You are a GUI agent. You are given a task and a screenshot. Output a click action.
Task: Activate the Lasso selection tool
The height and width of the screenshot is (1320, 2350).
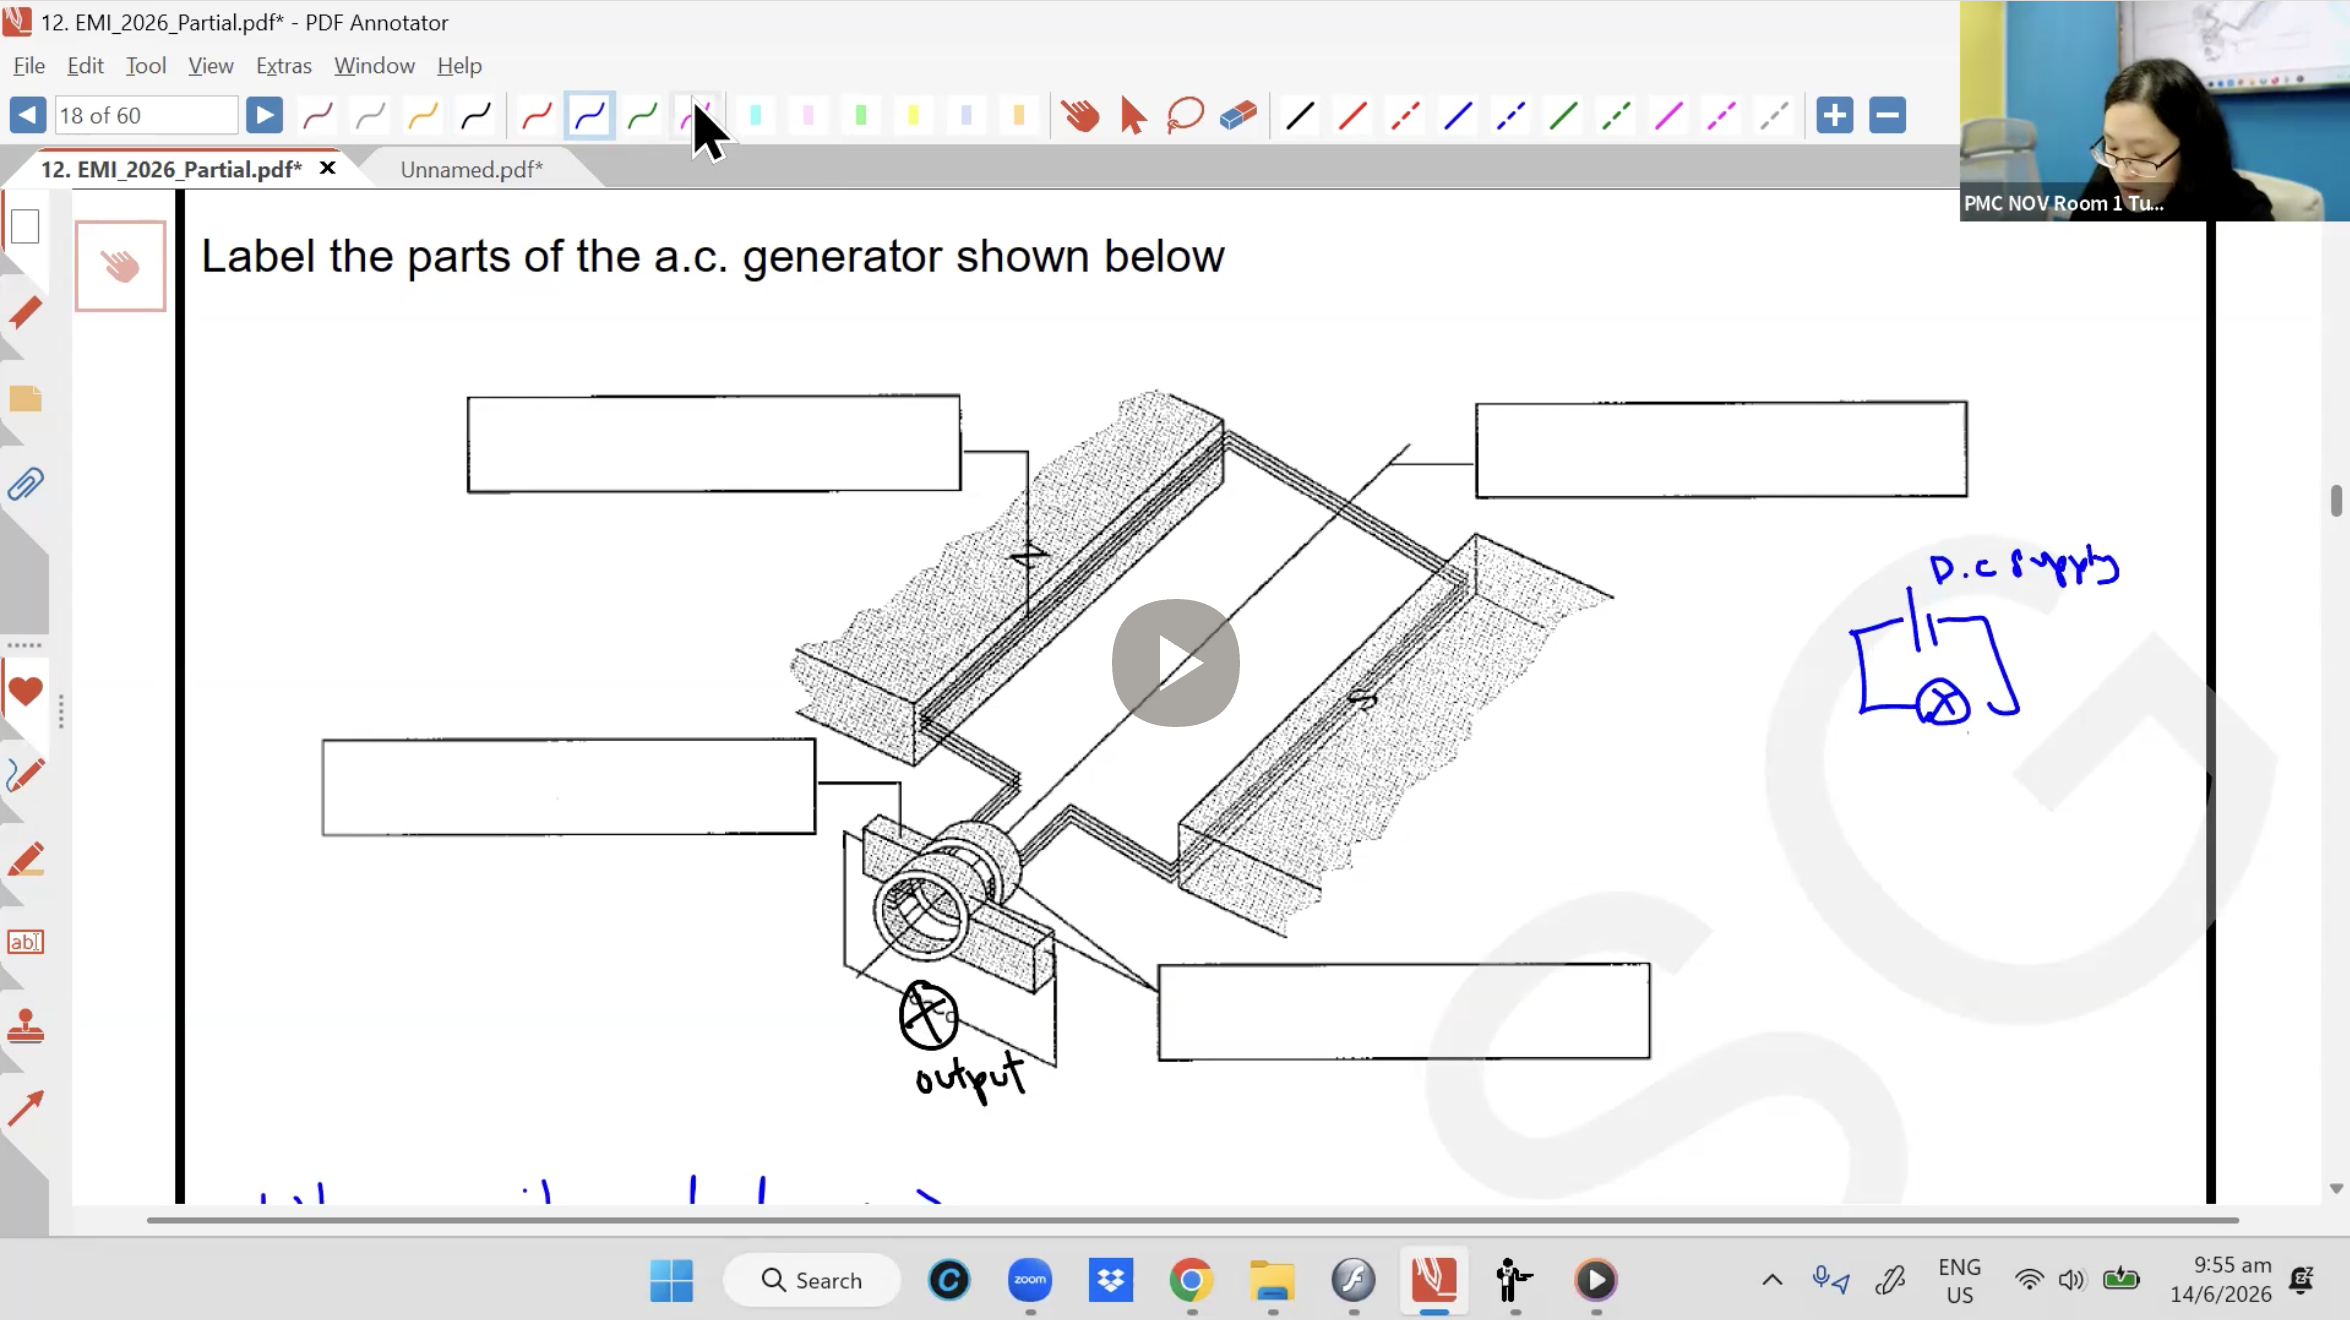point(1185,115)
